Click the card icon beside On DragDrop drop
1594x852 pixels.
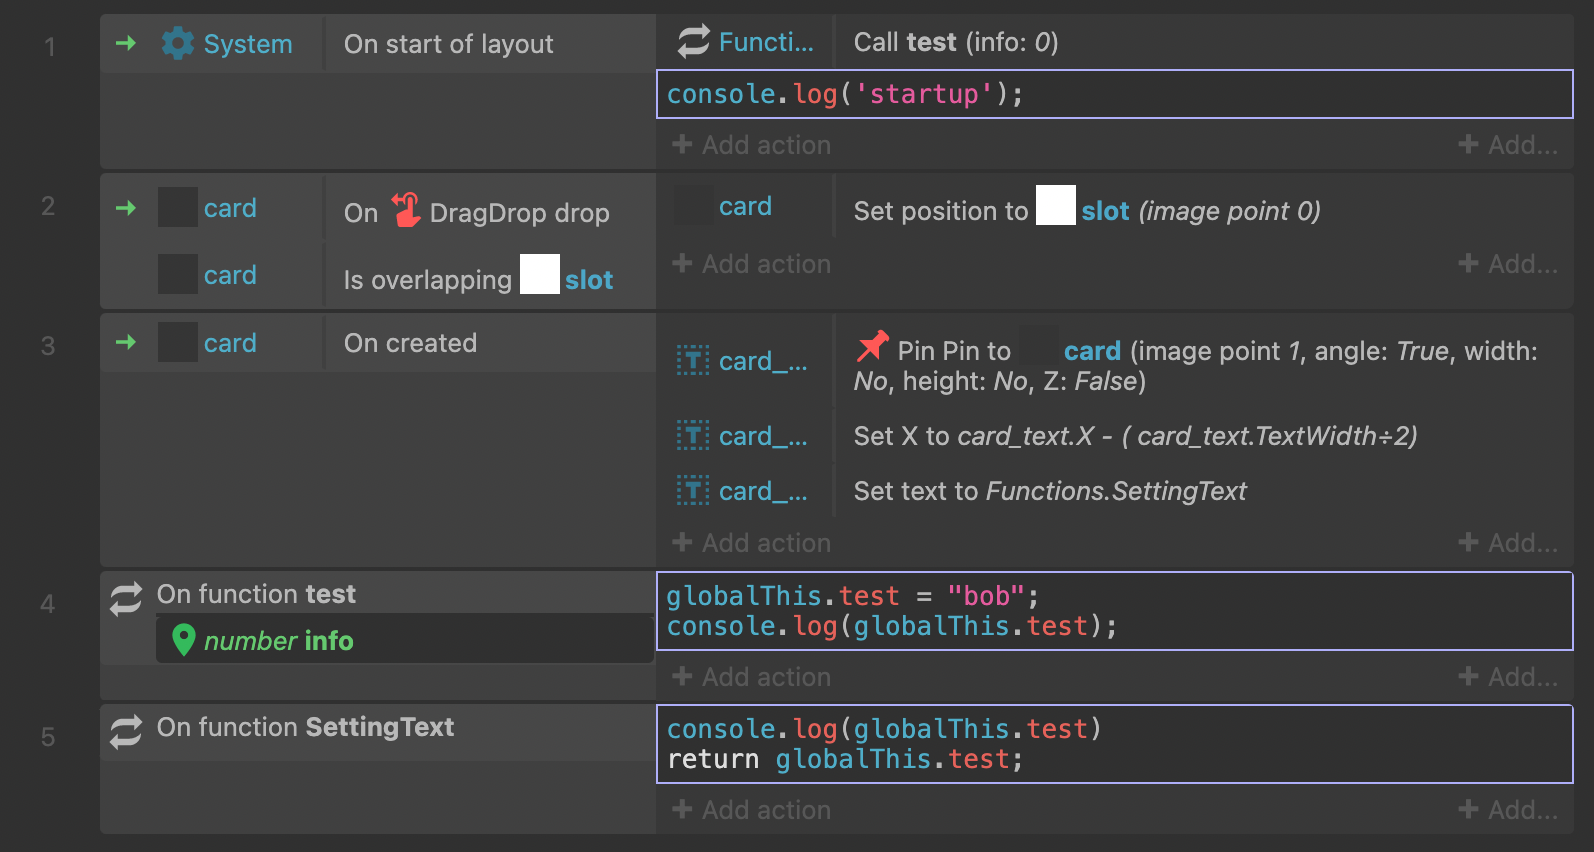click(178, 207)
